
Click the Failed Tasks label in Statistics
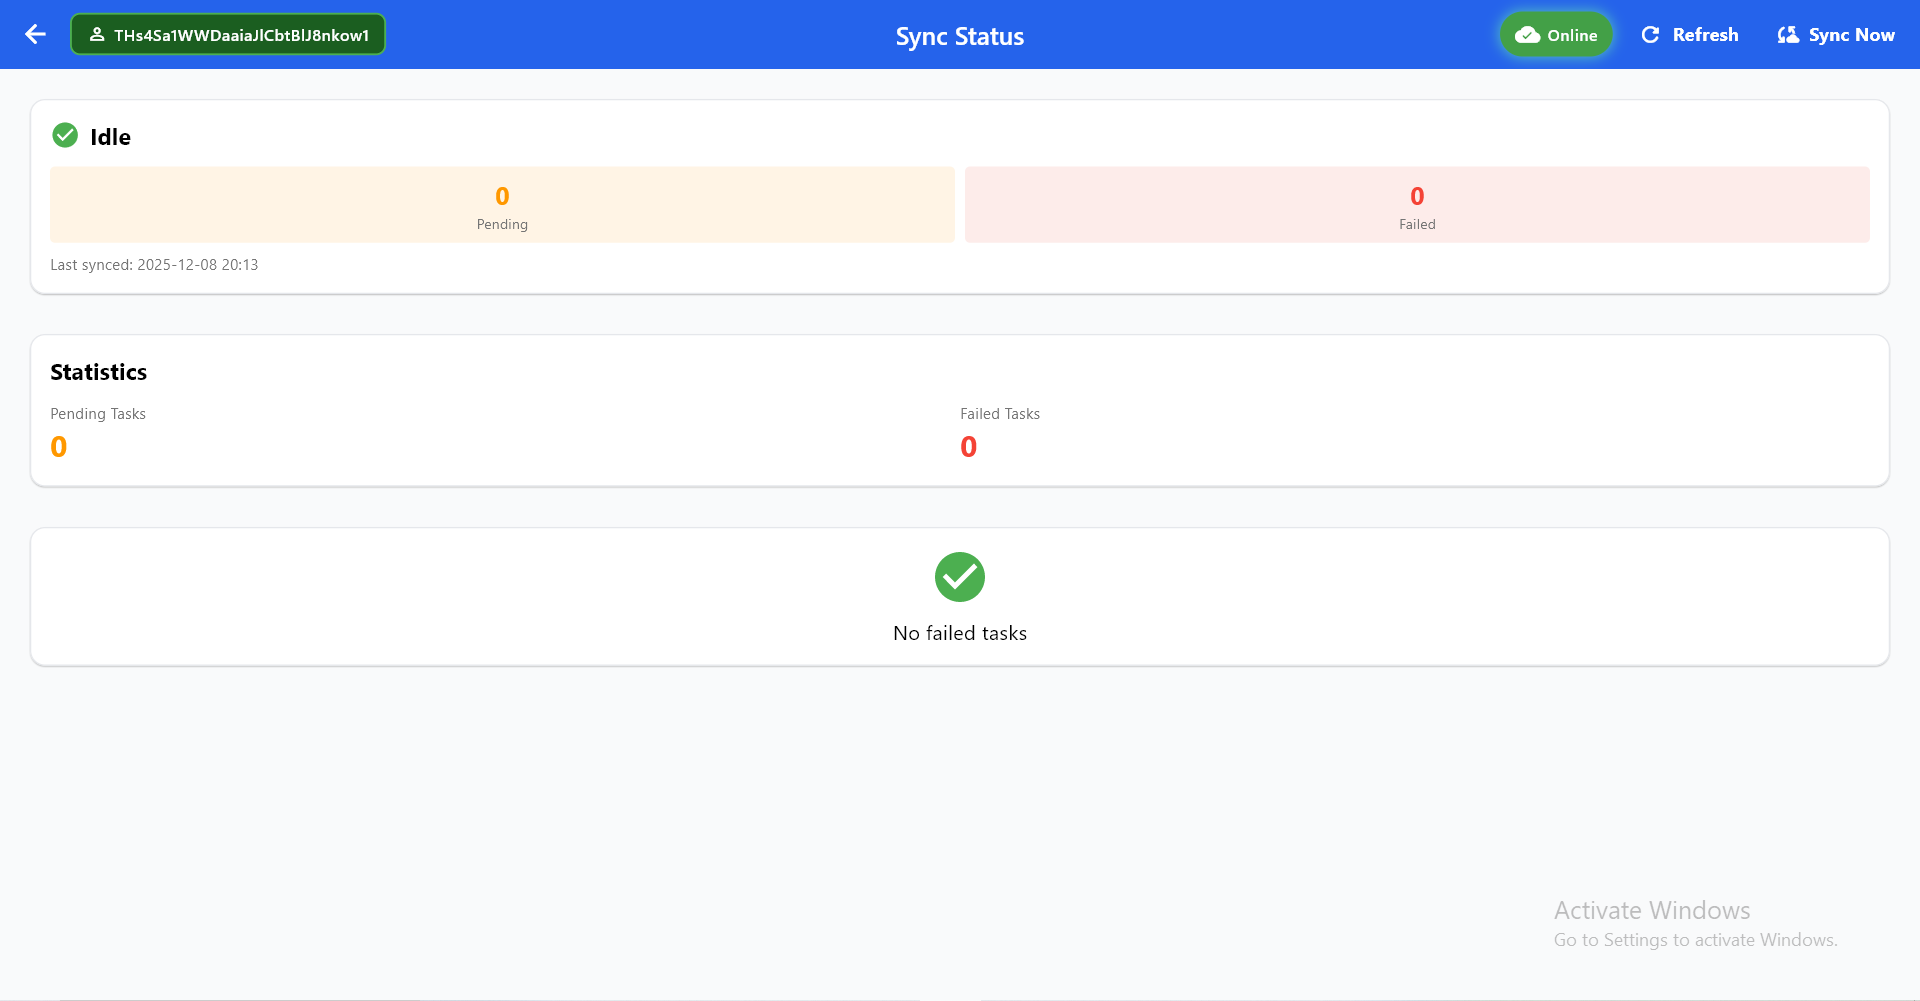click(x=999, y=414)
